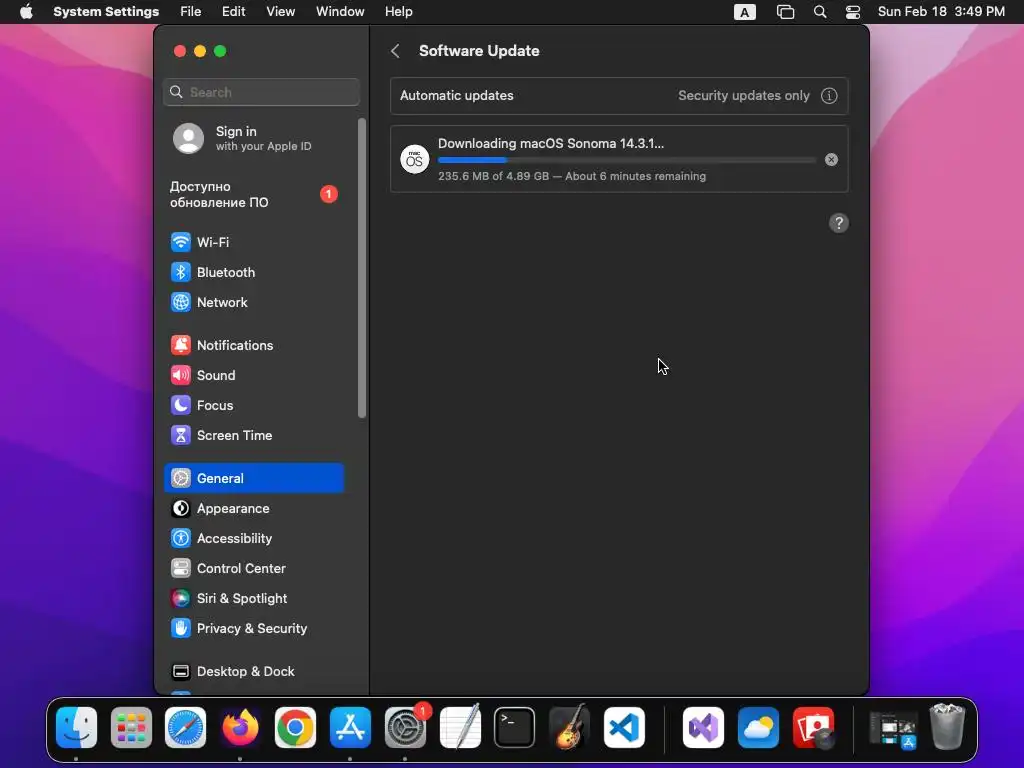The width and height of the screenshot is (1024, 768).
Task: Open Spotlight search in menu bar
Action: click(820, 12)
